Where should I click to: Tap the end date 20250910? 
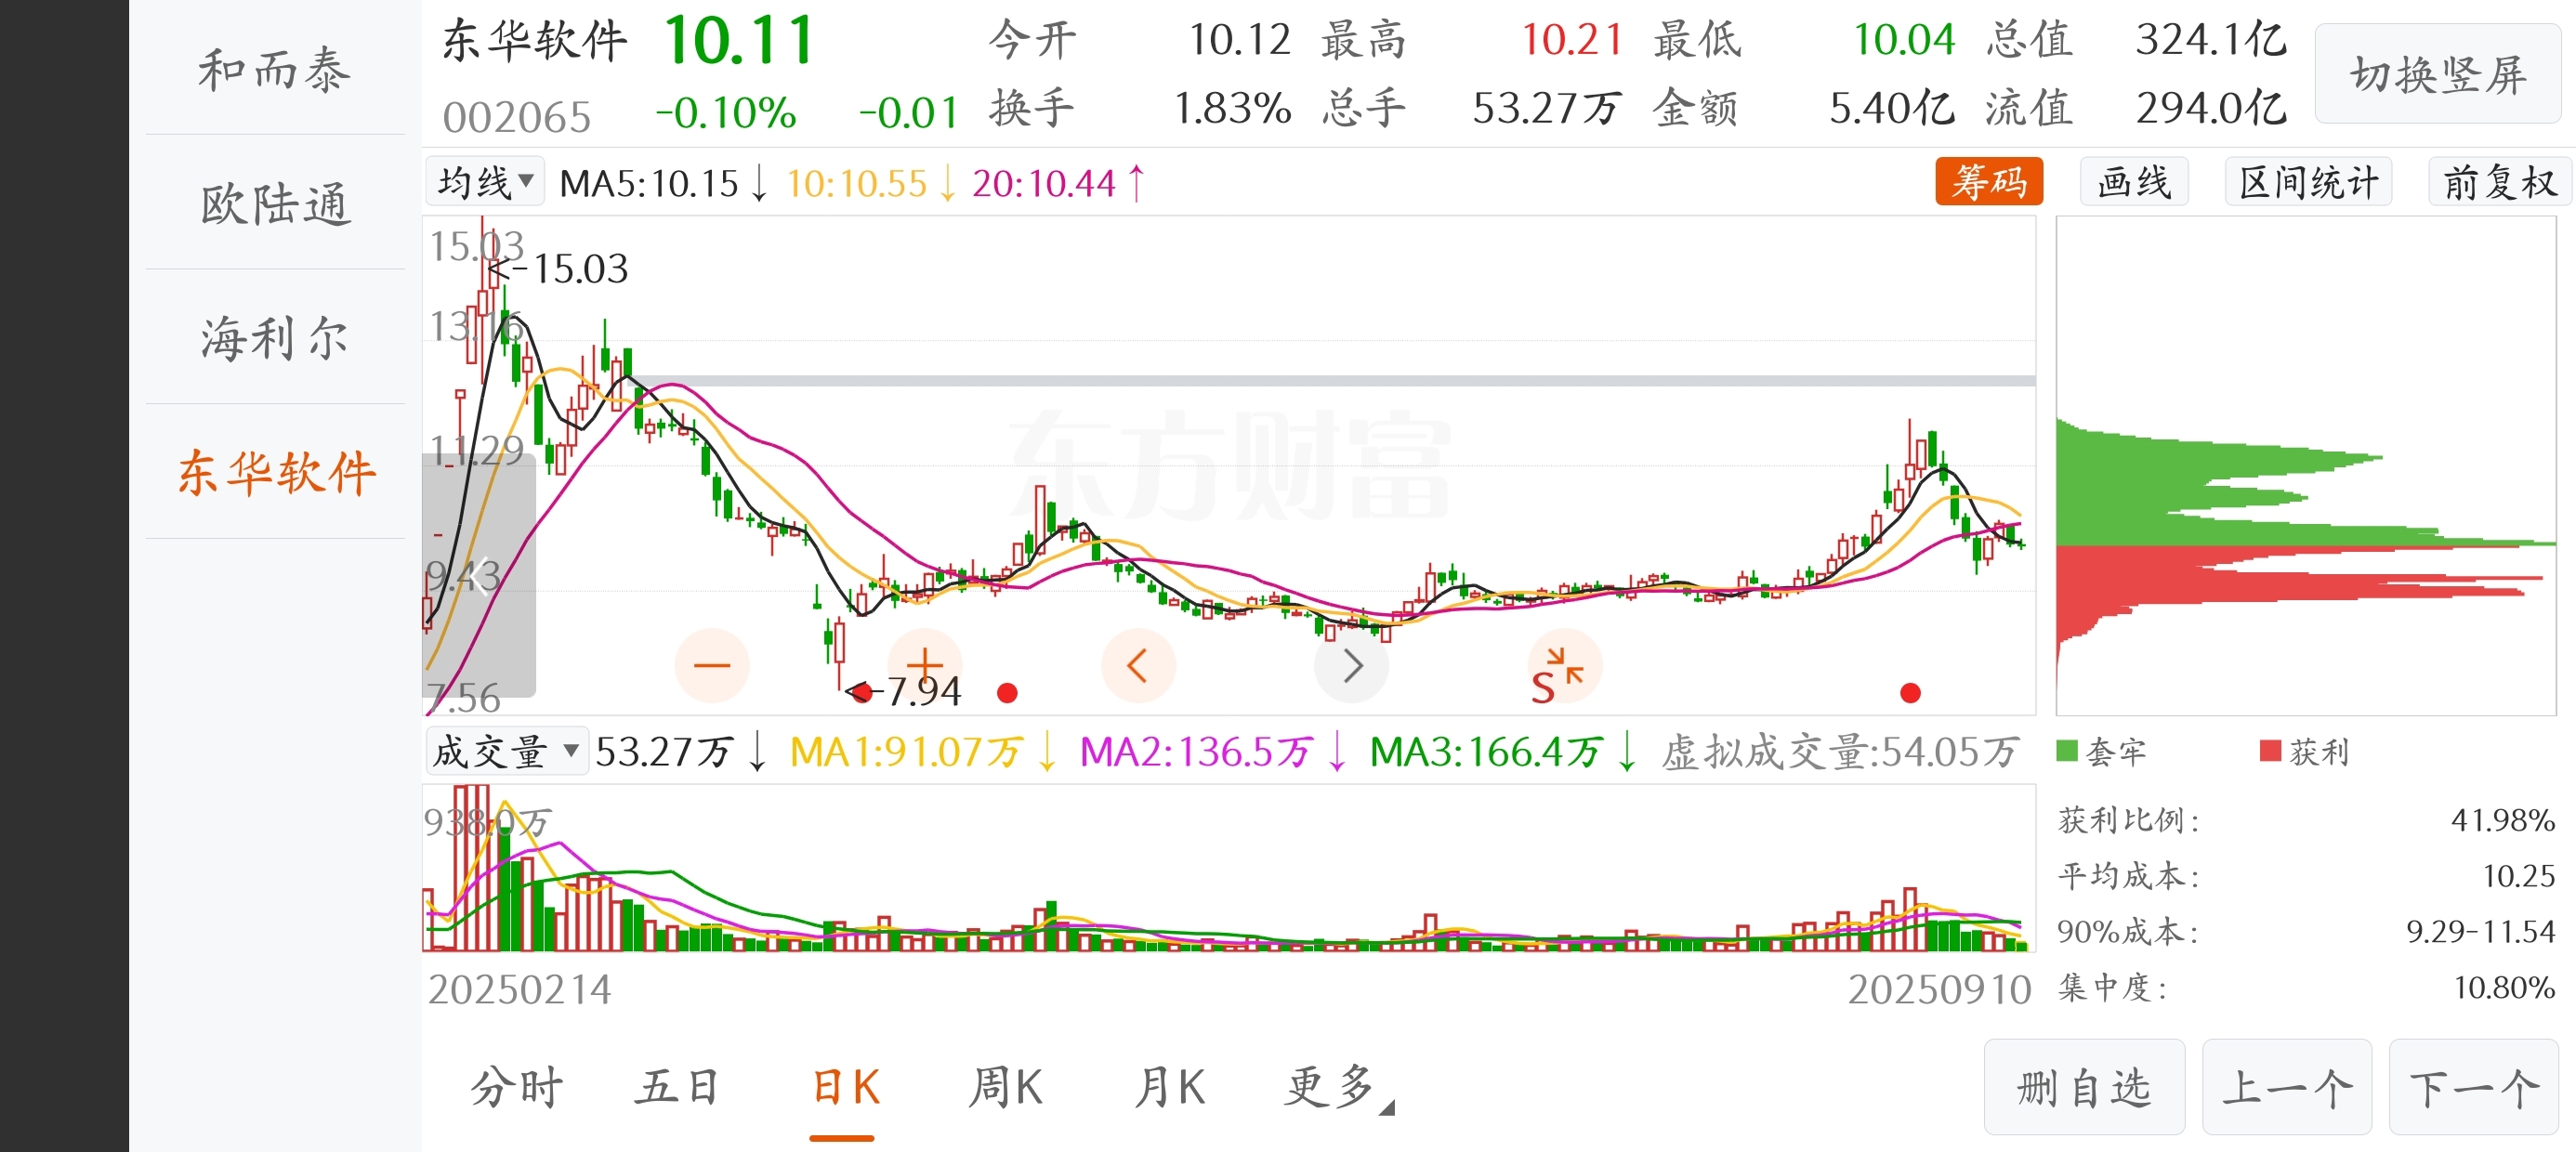click(x=1939, y=990)
